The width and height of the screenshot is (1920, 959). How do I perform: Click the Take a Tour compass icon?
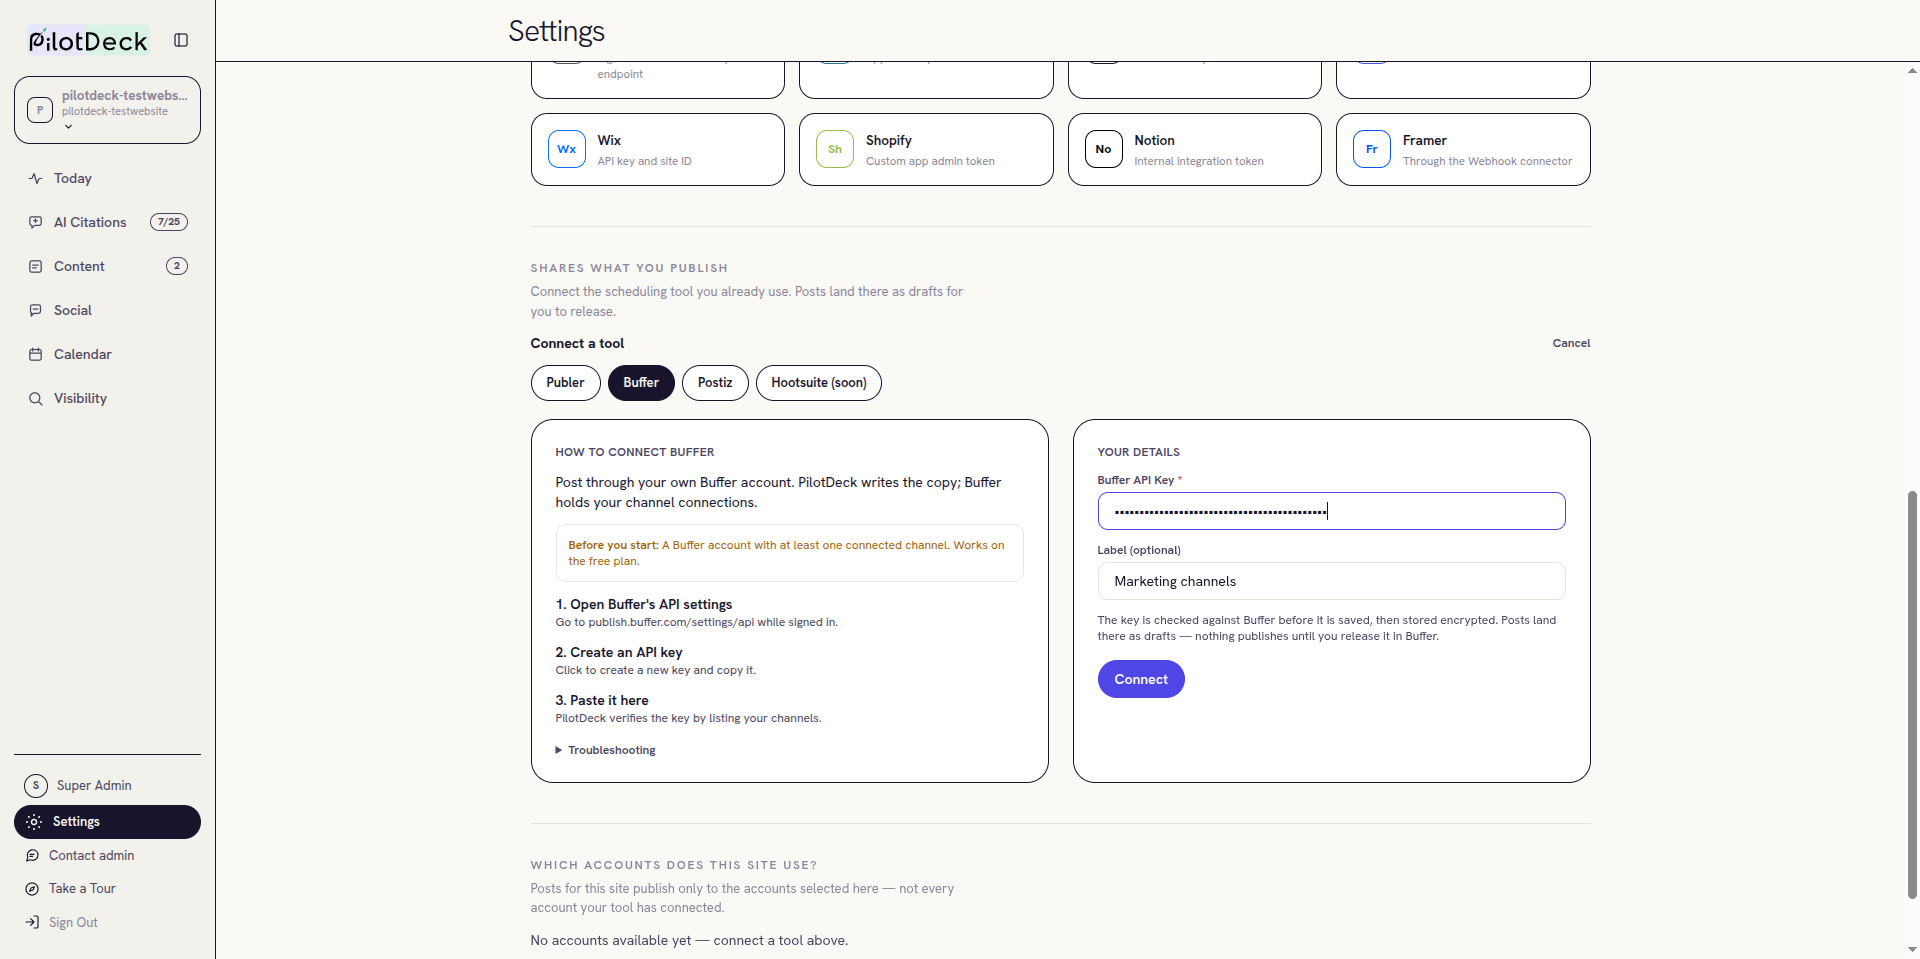point(32,888)
